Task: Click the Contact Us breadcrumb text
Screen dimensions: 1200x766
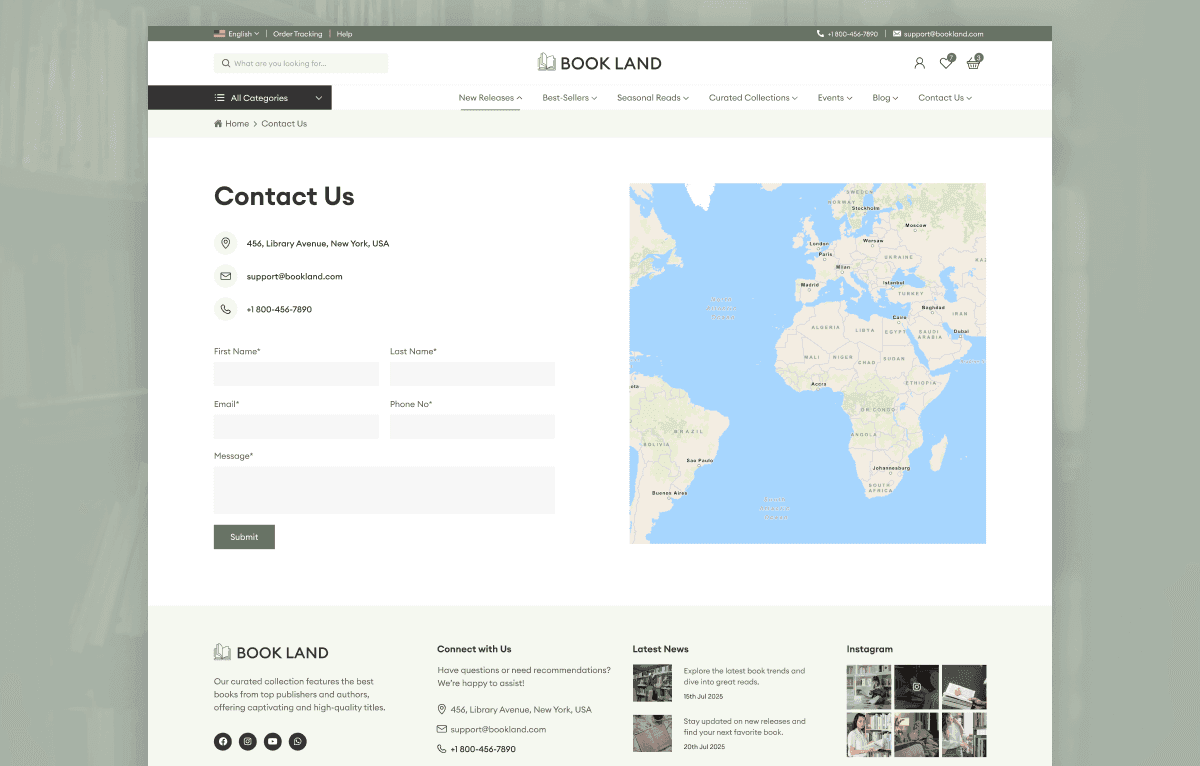Action: tap(284, 124)
